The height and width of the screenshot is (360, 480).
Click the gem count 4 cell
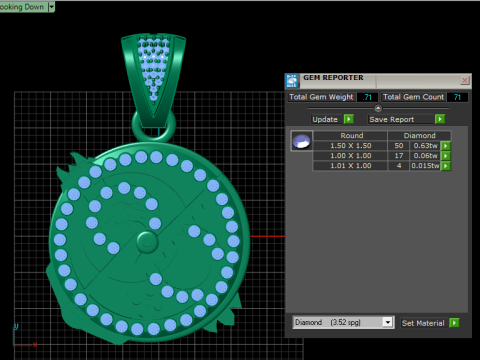pos(399,166)
